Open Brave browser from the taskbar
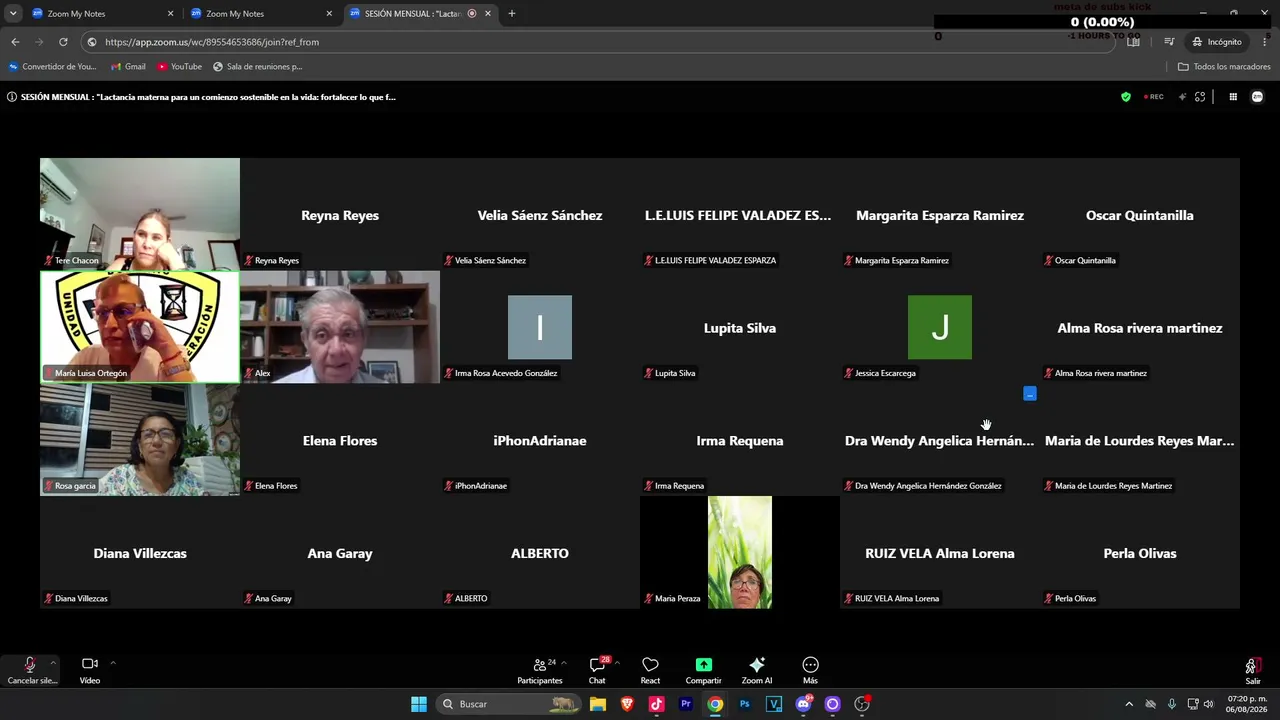This screenshot has height=720, width=1280. 627,704
